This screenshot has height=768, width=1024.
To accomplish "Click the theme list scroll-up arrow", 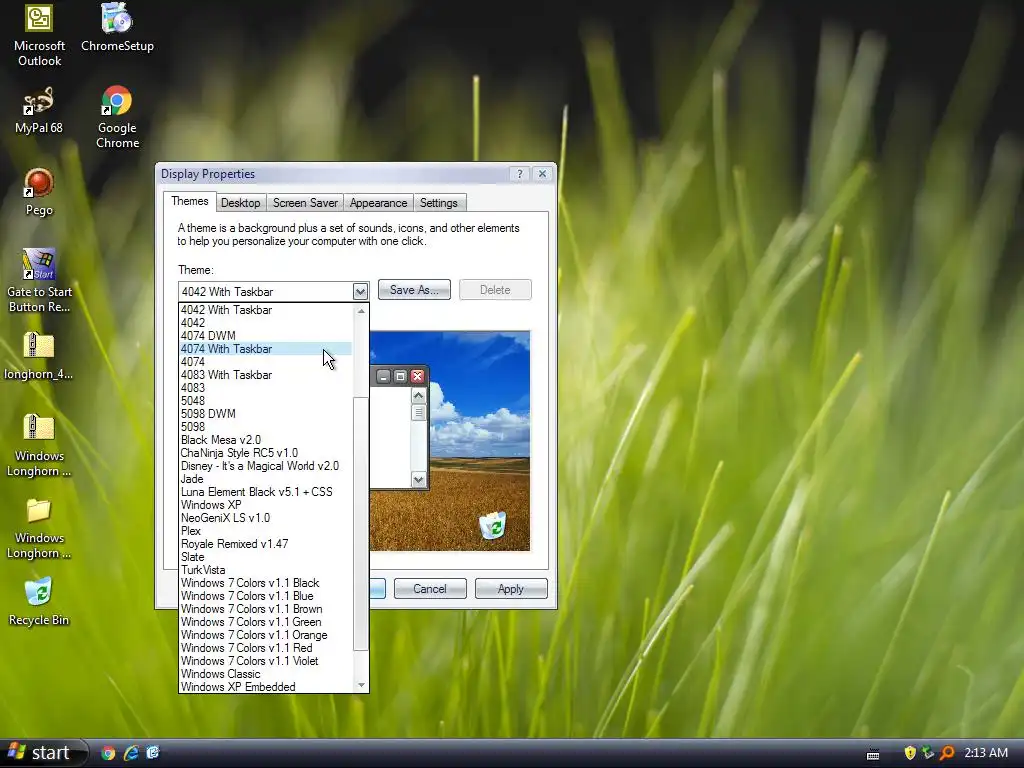I will (x=361, y=312).
